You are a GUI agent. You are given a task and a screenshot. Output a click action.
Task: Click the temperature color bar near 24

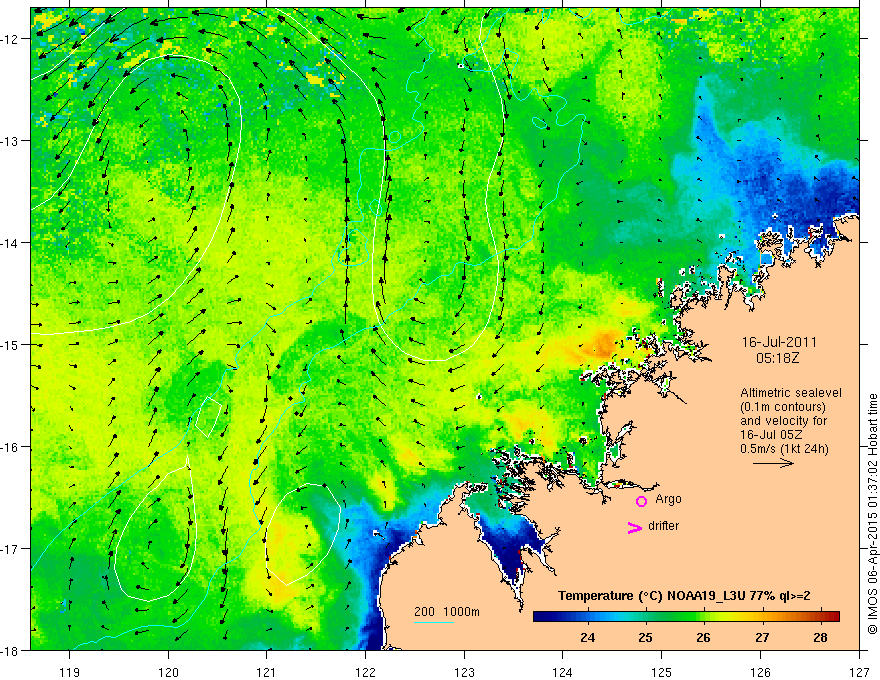pyautogui.click(x=588, y=617)
